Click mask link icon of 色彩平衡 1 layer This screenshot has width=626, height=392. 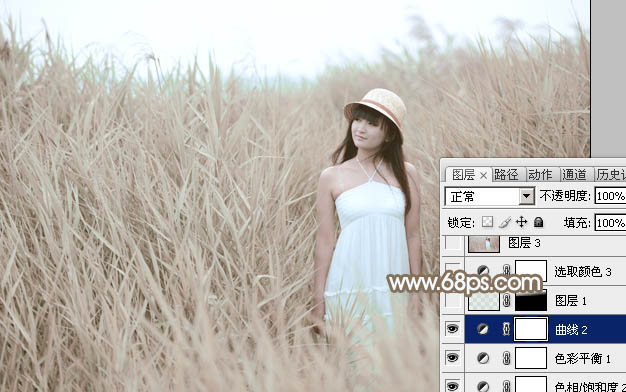coord(506,358)
